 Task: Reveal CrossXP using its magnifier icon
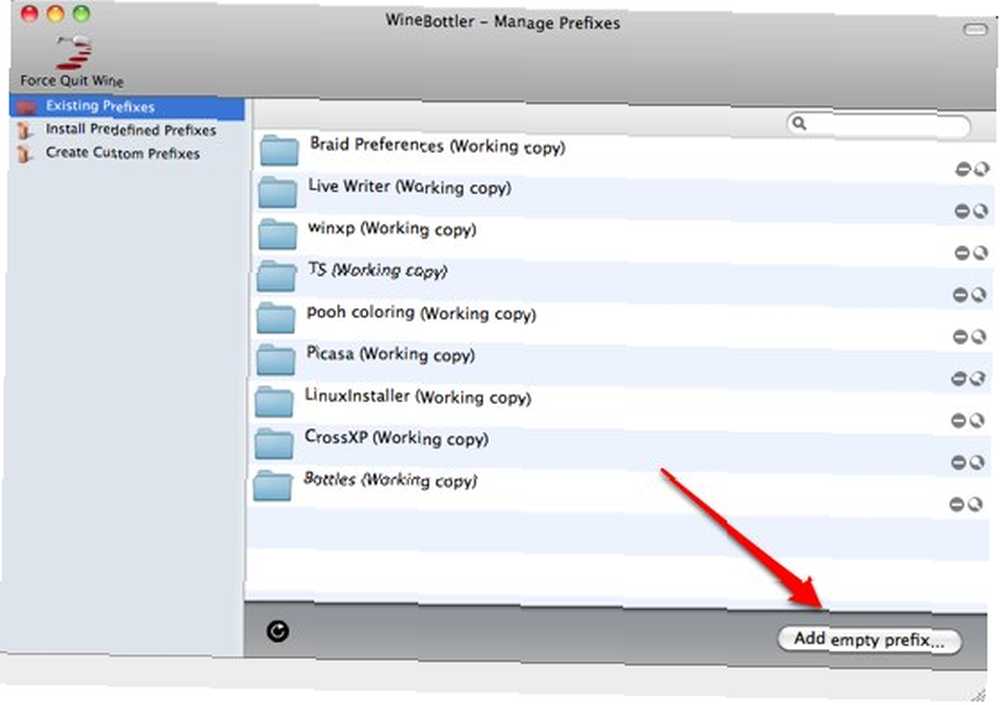pos(977,463)
